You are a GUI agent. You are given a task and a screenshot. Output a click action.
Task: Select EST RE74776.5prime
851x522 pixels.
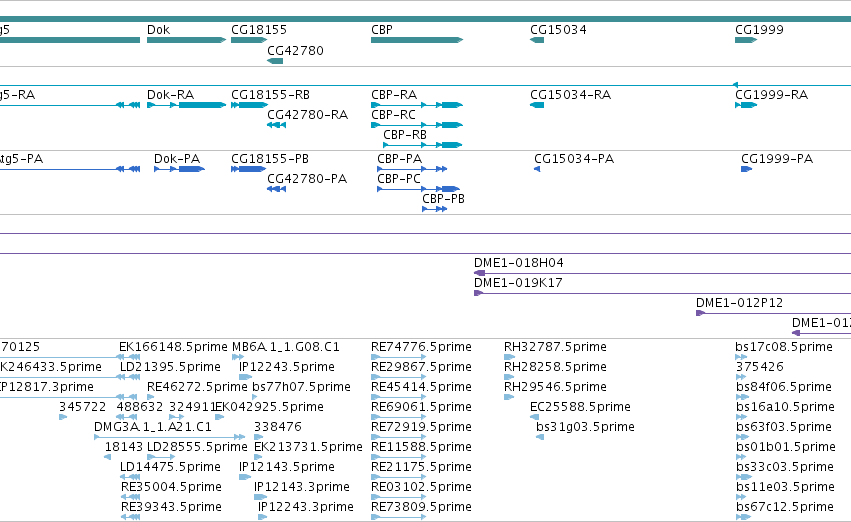point(421,347)
